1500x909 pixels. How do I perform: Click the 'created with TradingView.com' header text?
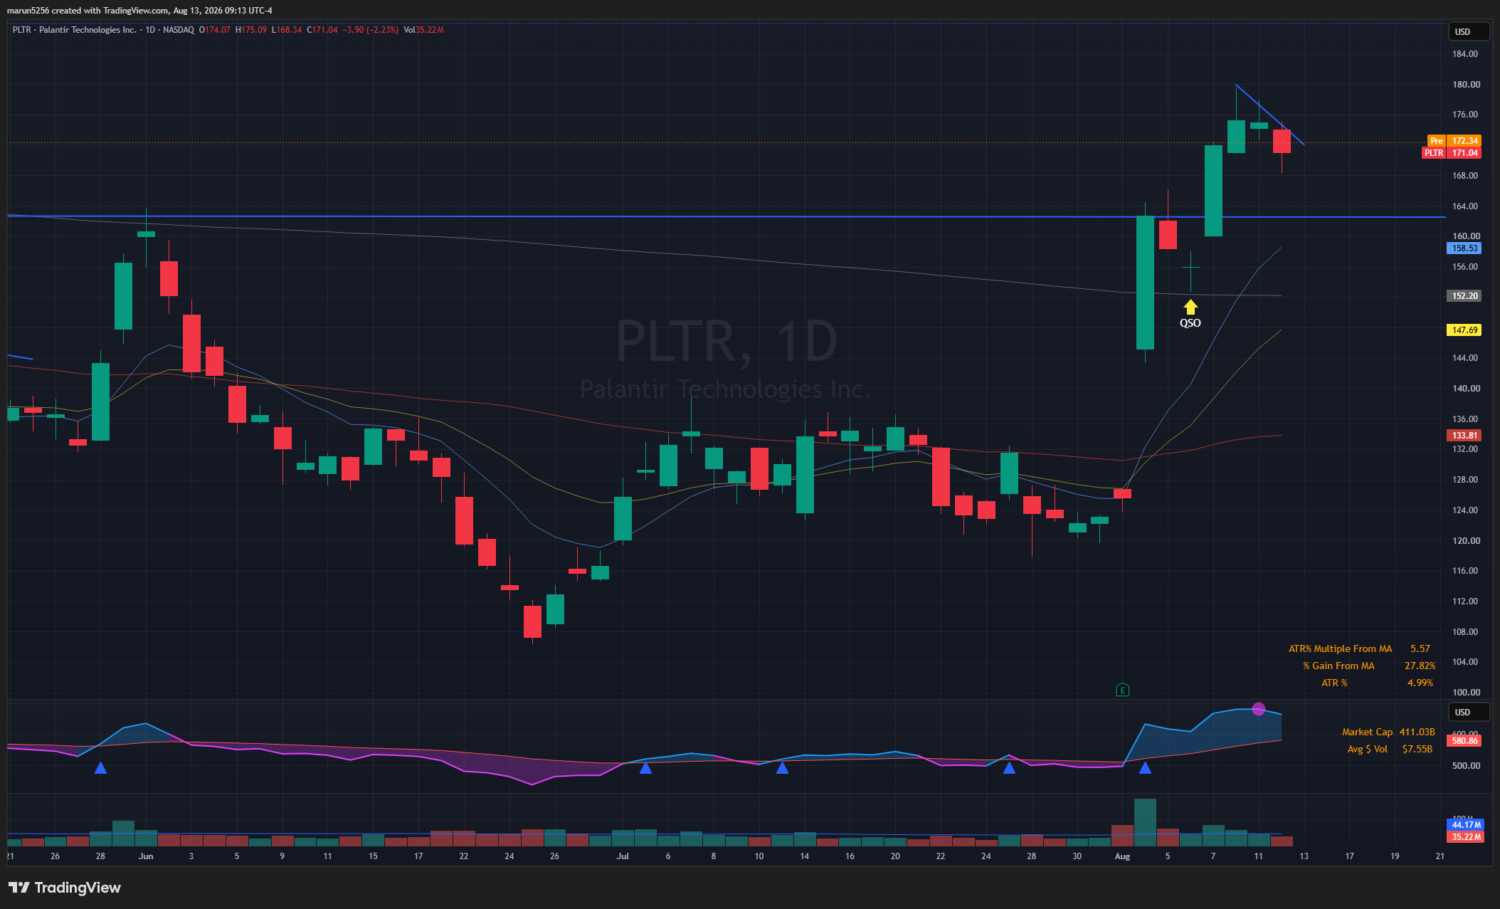click(x=111, y=10)
